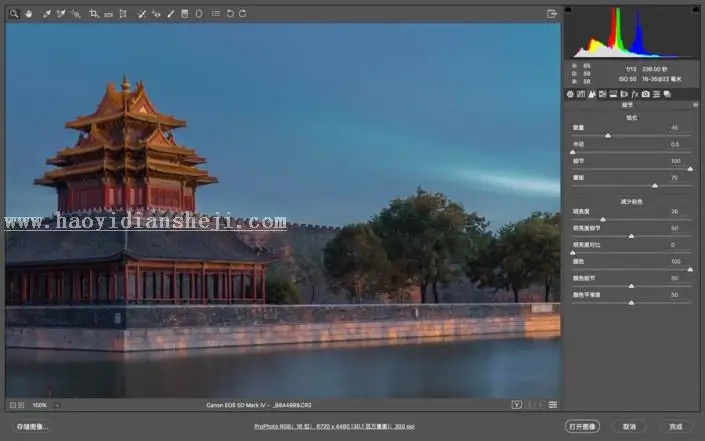Click the sharpening 半径 slider handle
Viewport: 705px width, 441px height.
click(573, 152)
